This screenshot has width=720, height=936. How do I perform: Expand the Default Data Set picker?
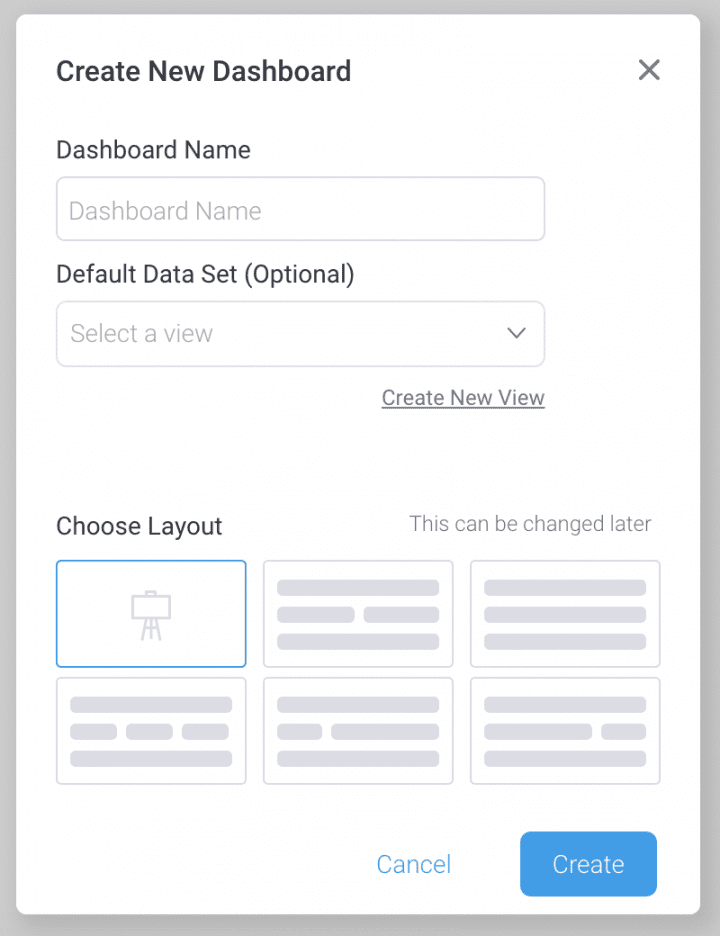point(300,333)
